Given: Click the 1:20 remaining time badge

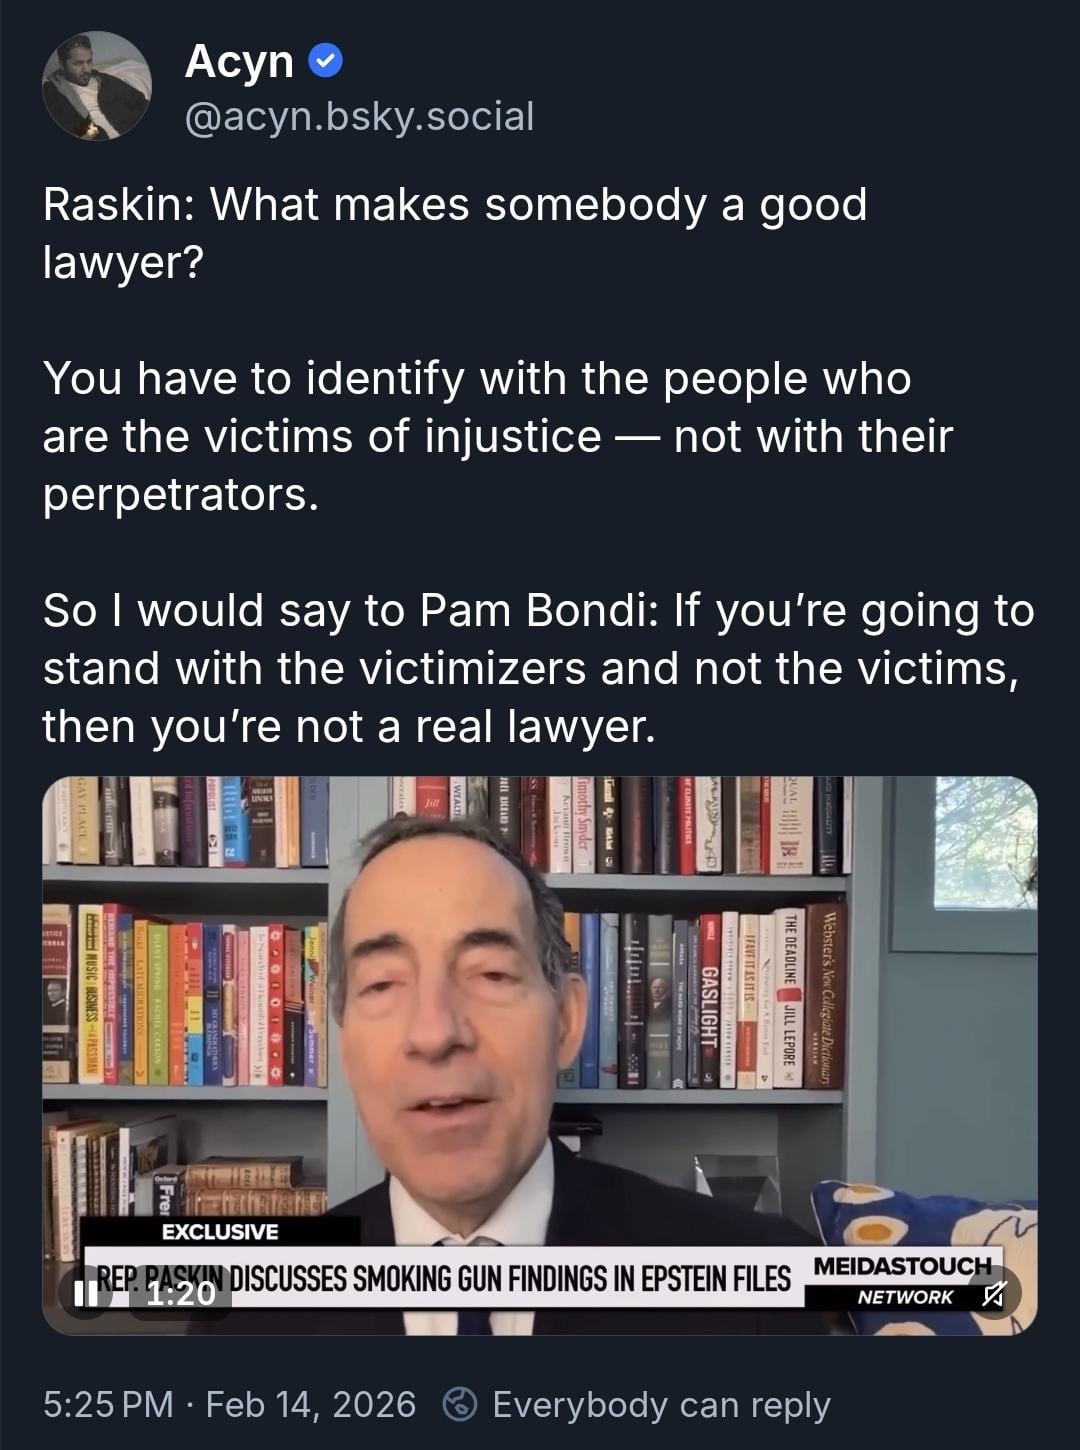Looking at the screenshot, I should pos(181,1294).
